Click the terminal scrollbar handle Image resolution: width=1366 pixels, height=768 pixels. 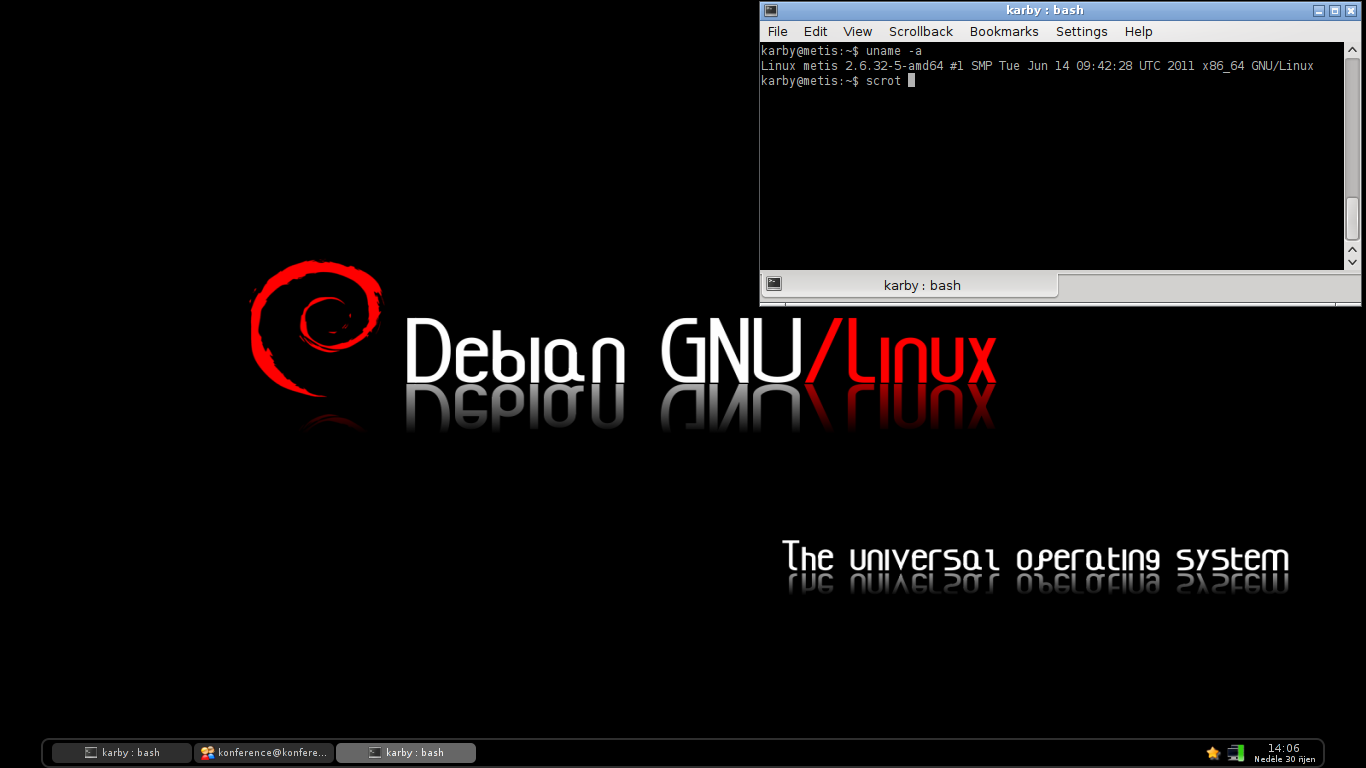(1352, 218)
